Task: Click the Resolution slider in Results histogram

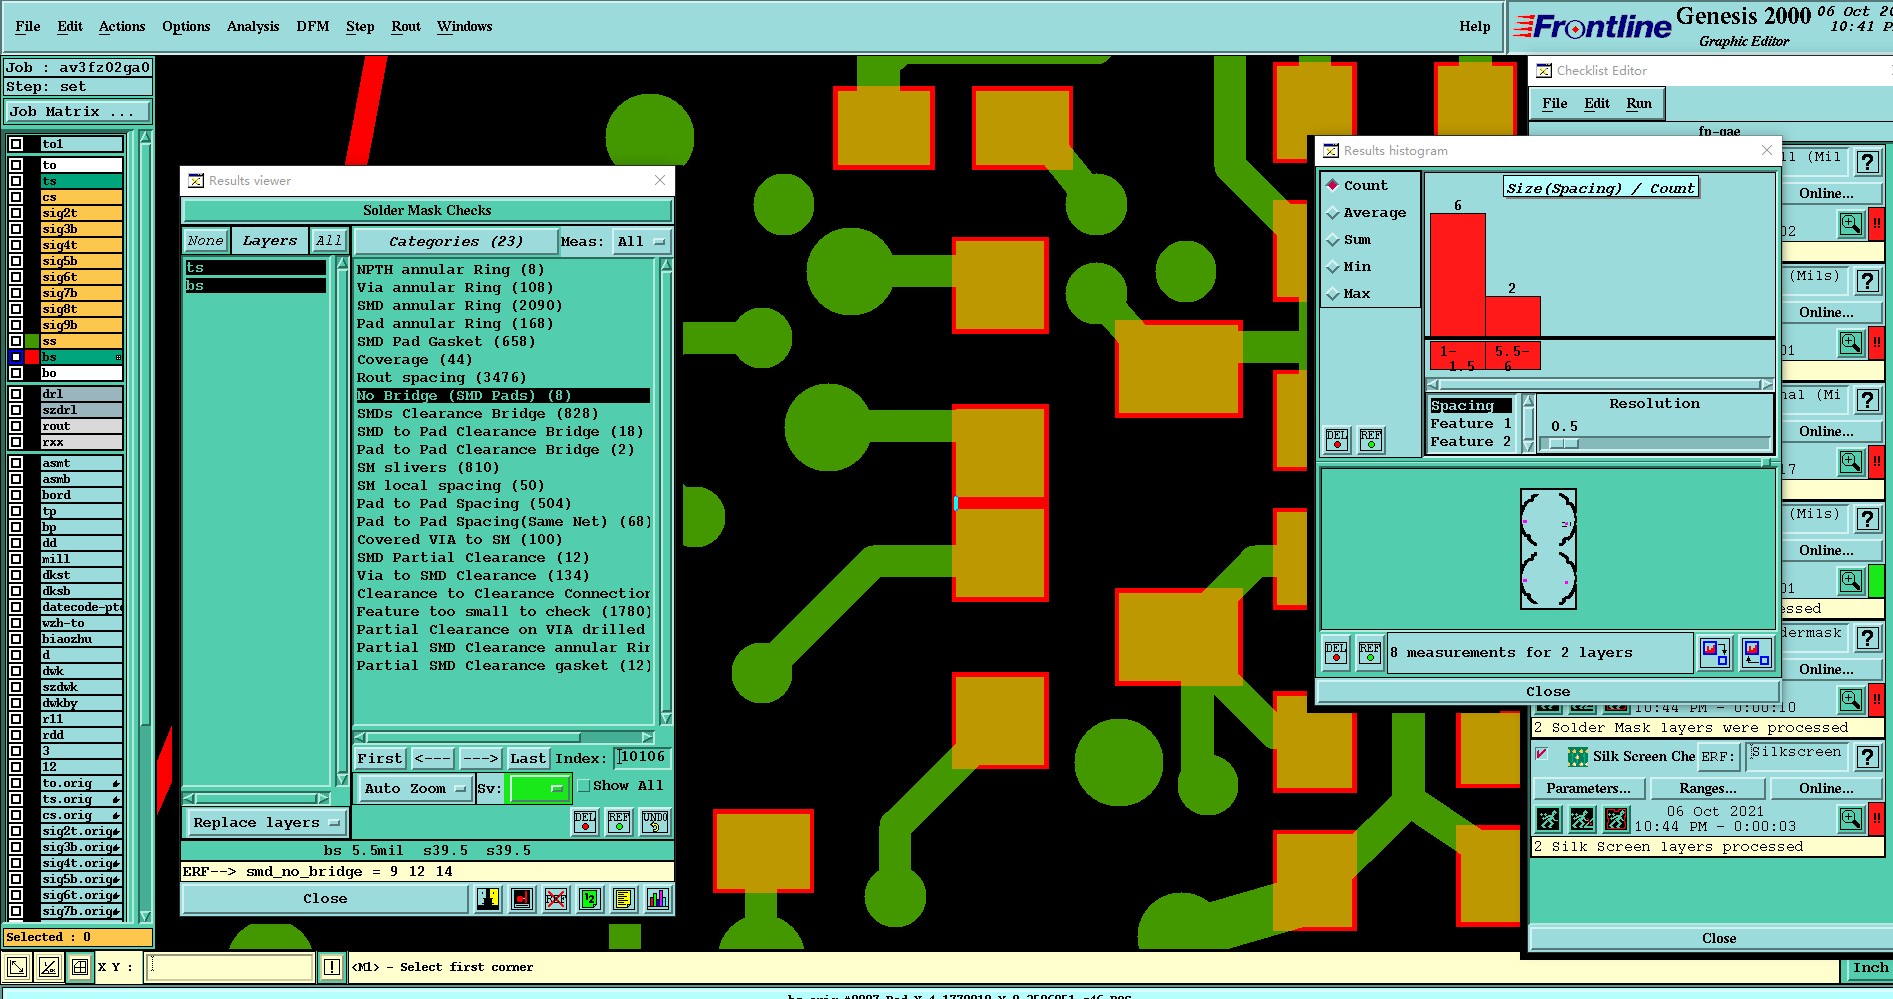Action: coord(1654,443)
